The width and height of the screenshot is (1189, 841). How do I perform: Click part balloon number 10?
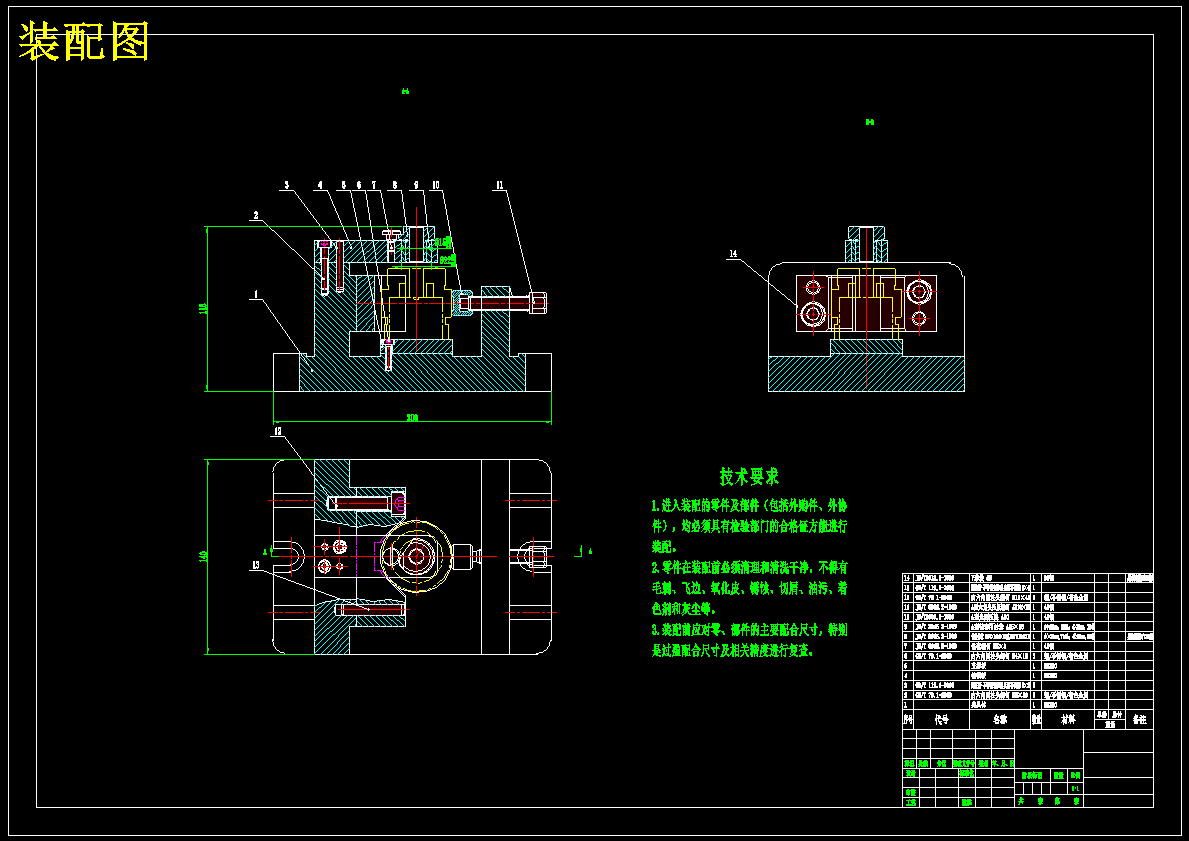coord(436,184)
